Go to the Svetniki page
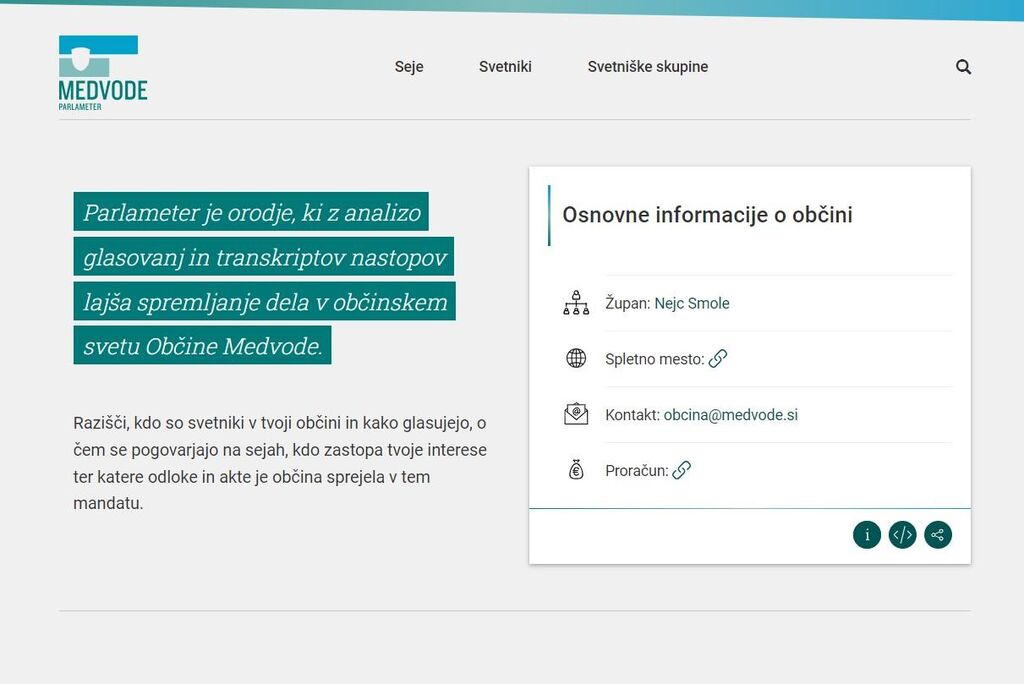The height and width of the screenshot is (684, 1024). click(x=505, y=67)
